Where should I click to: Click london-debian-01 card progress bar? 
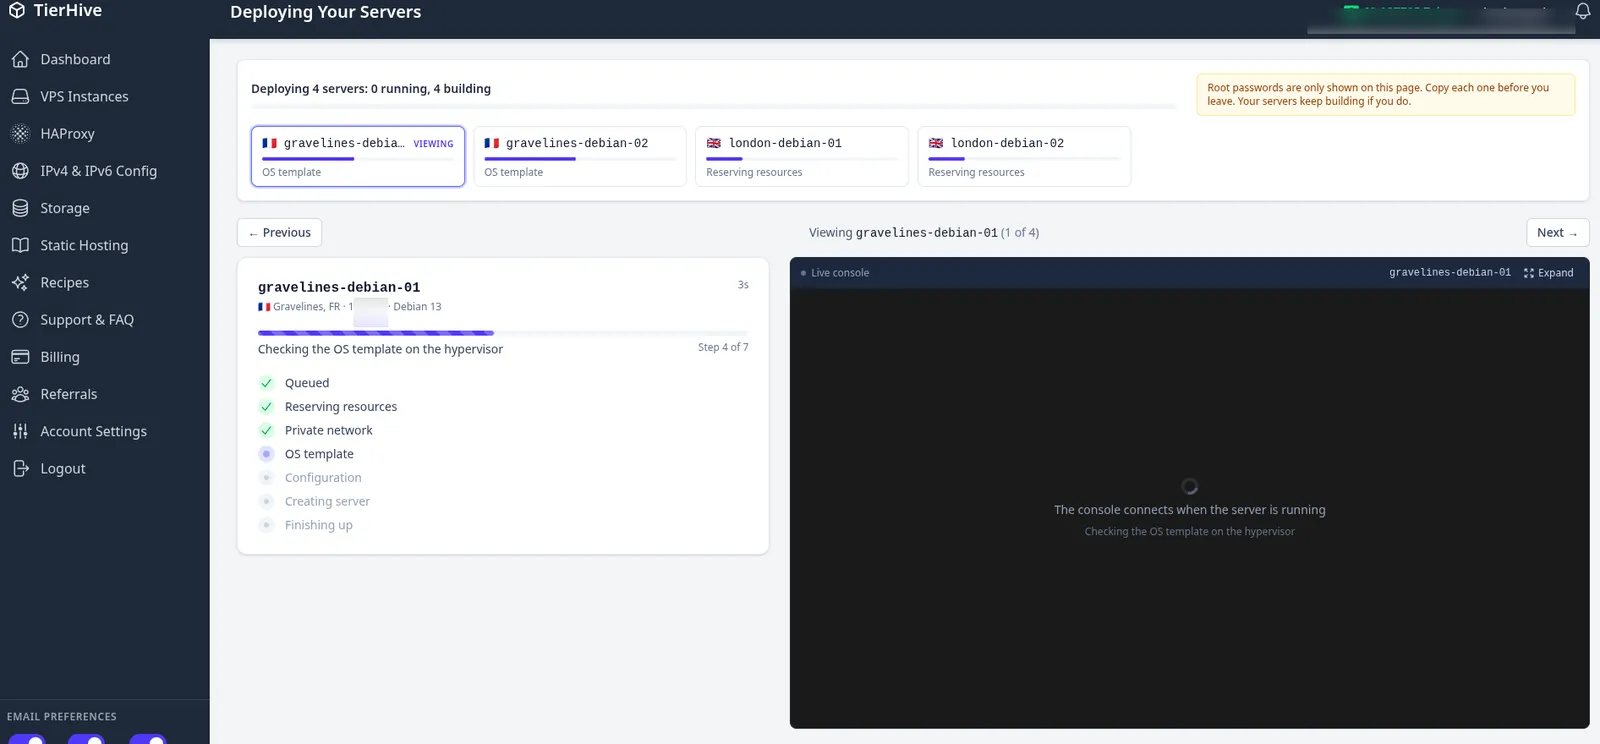[802, 159]
